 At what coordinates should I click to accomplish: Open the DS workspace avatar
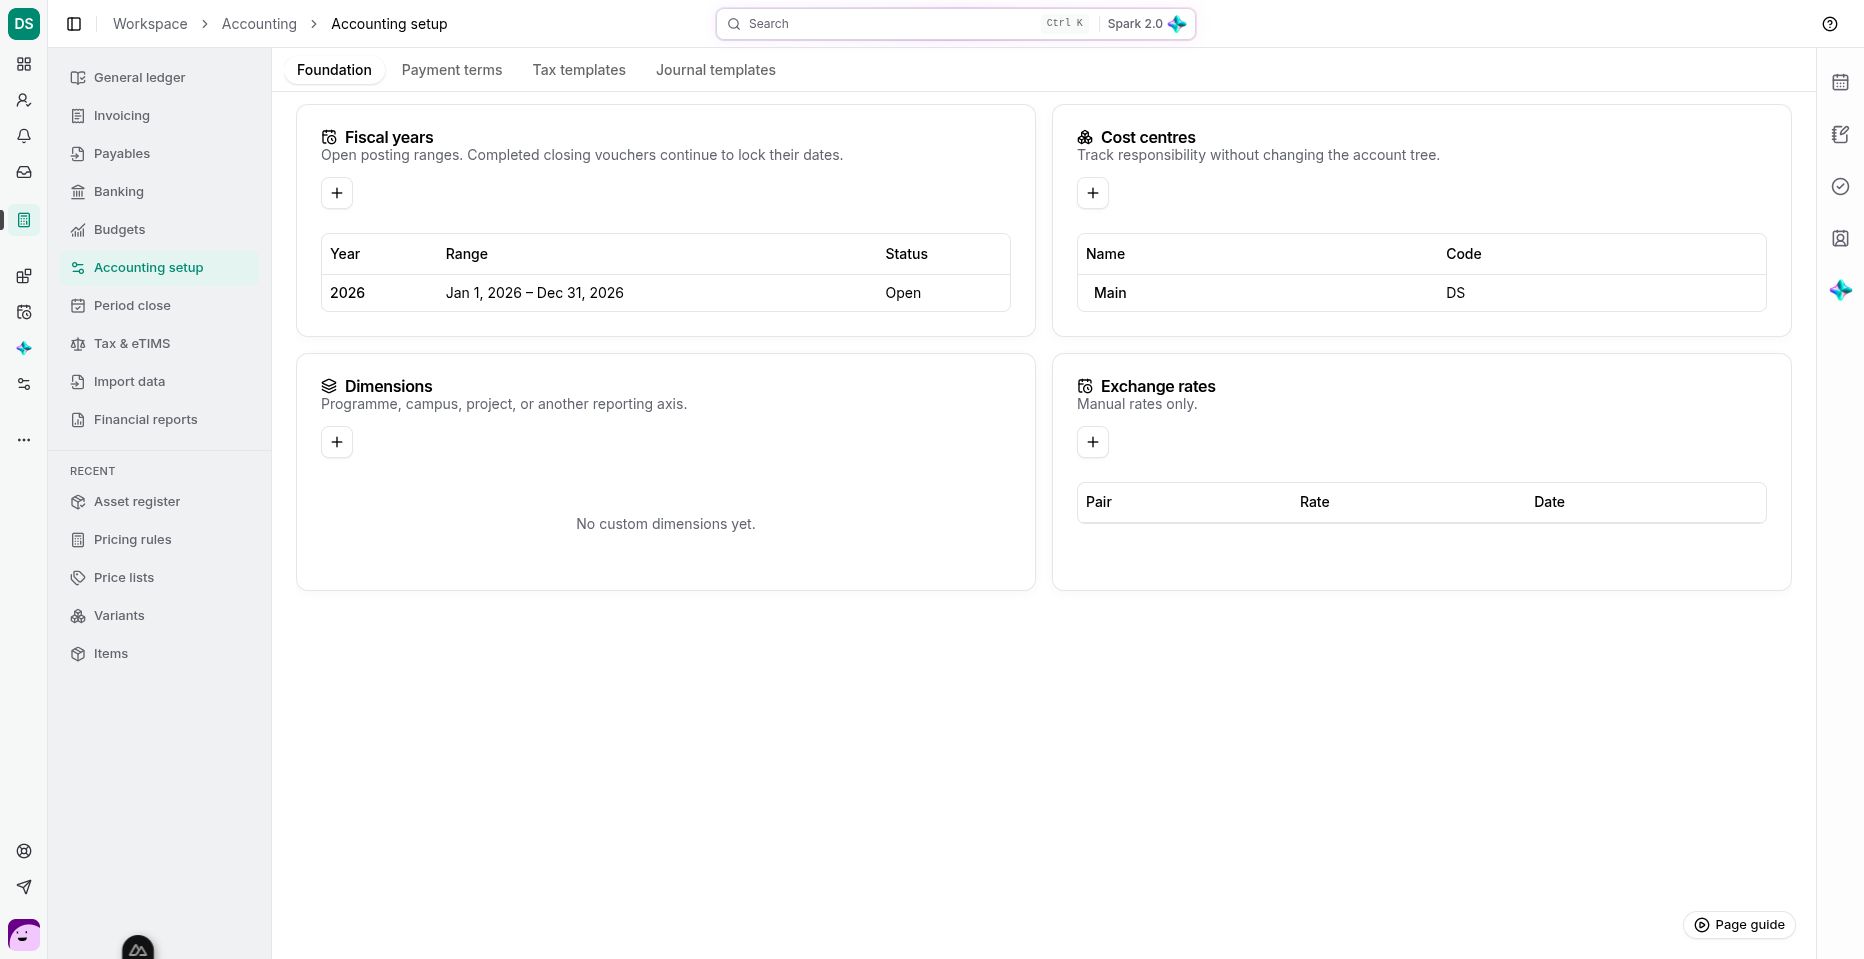pyautogui.click(x=24, y=24)
